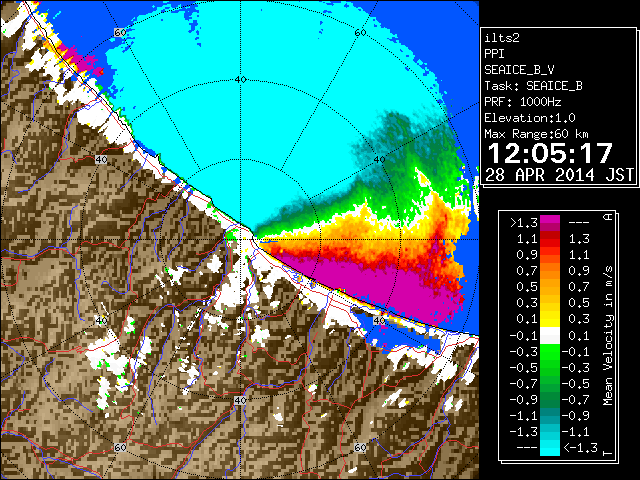This screenshot has height=480, width=640.
Task: Select the bright green -0.1 legend band
Action: pos(550,352)
